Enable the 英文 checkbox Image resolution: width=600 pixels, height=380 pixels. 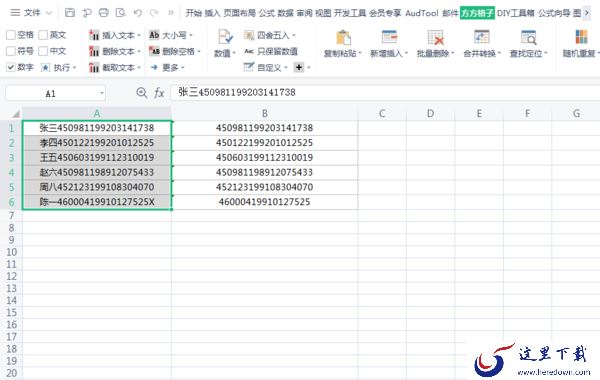coord(43,35)
